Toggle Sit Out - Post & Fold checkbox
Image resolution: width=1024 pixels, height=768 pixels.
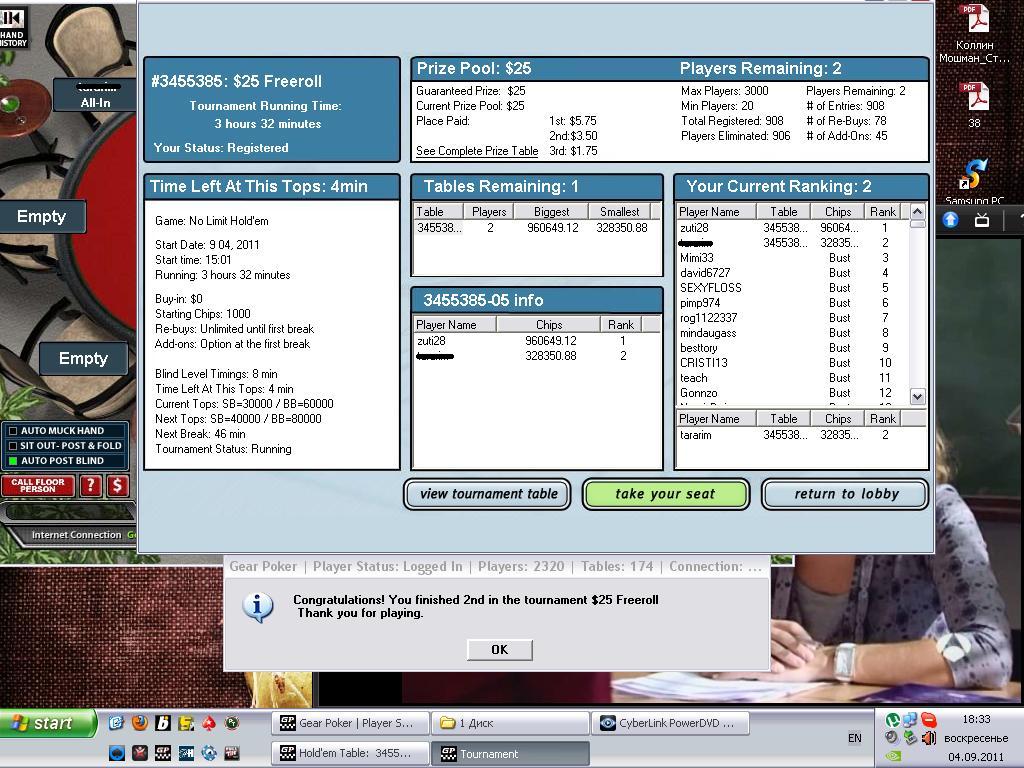(x=12, y=445)
